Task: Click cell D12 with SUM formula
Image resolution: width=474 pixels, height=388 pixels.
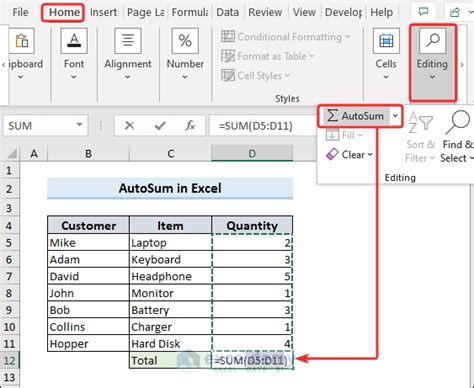Action: tap(252, 360)
